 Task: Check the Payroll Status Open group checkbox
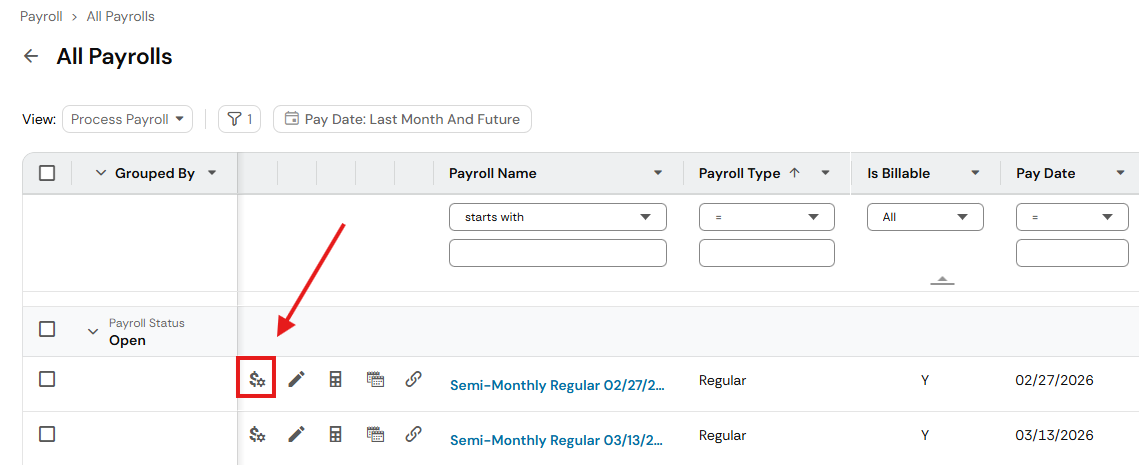(47, 329)
